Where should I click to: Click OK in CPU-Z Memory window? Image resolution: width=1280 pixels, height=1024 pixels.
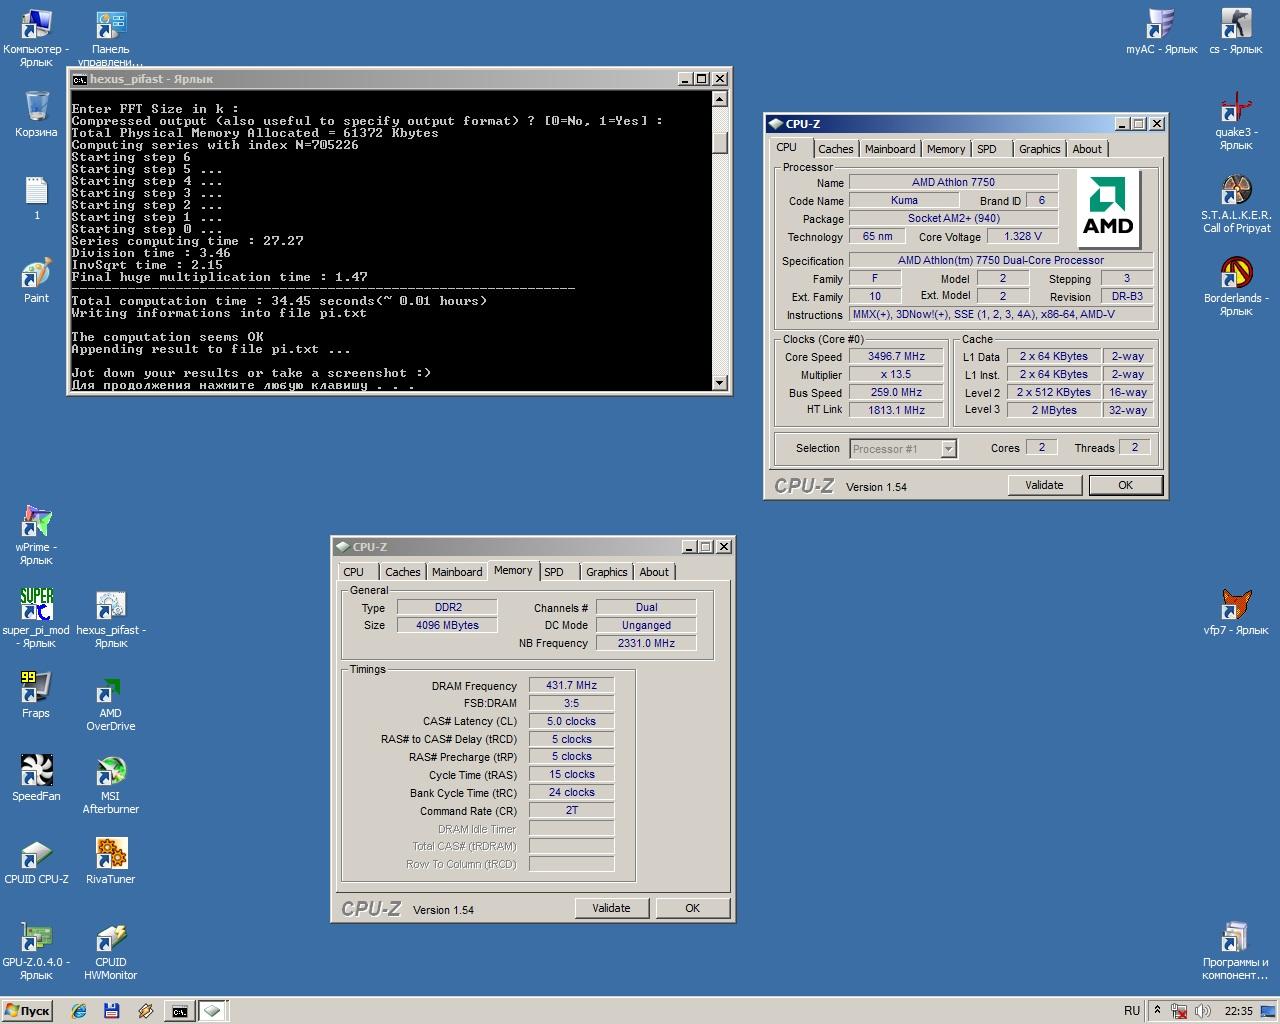[x=692, y=908]
